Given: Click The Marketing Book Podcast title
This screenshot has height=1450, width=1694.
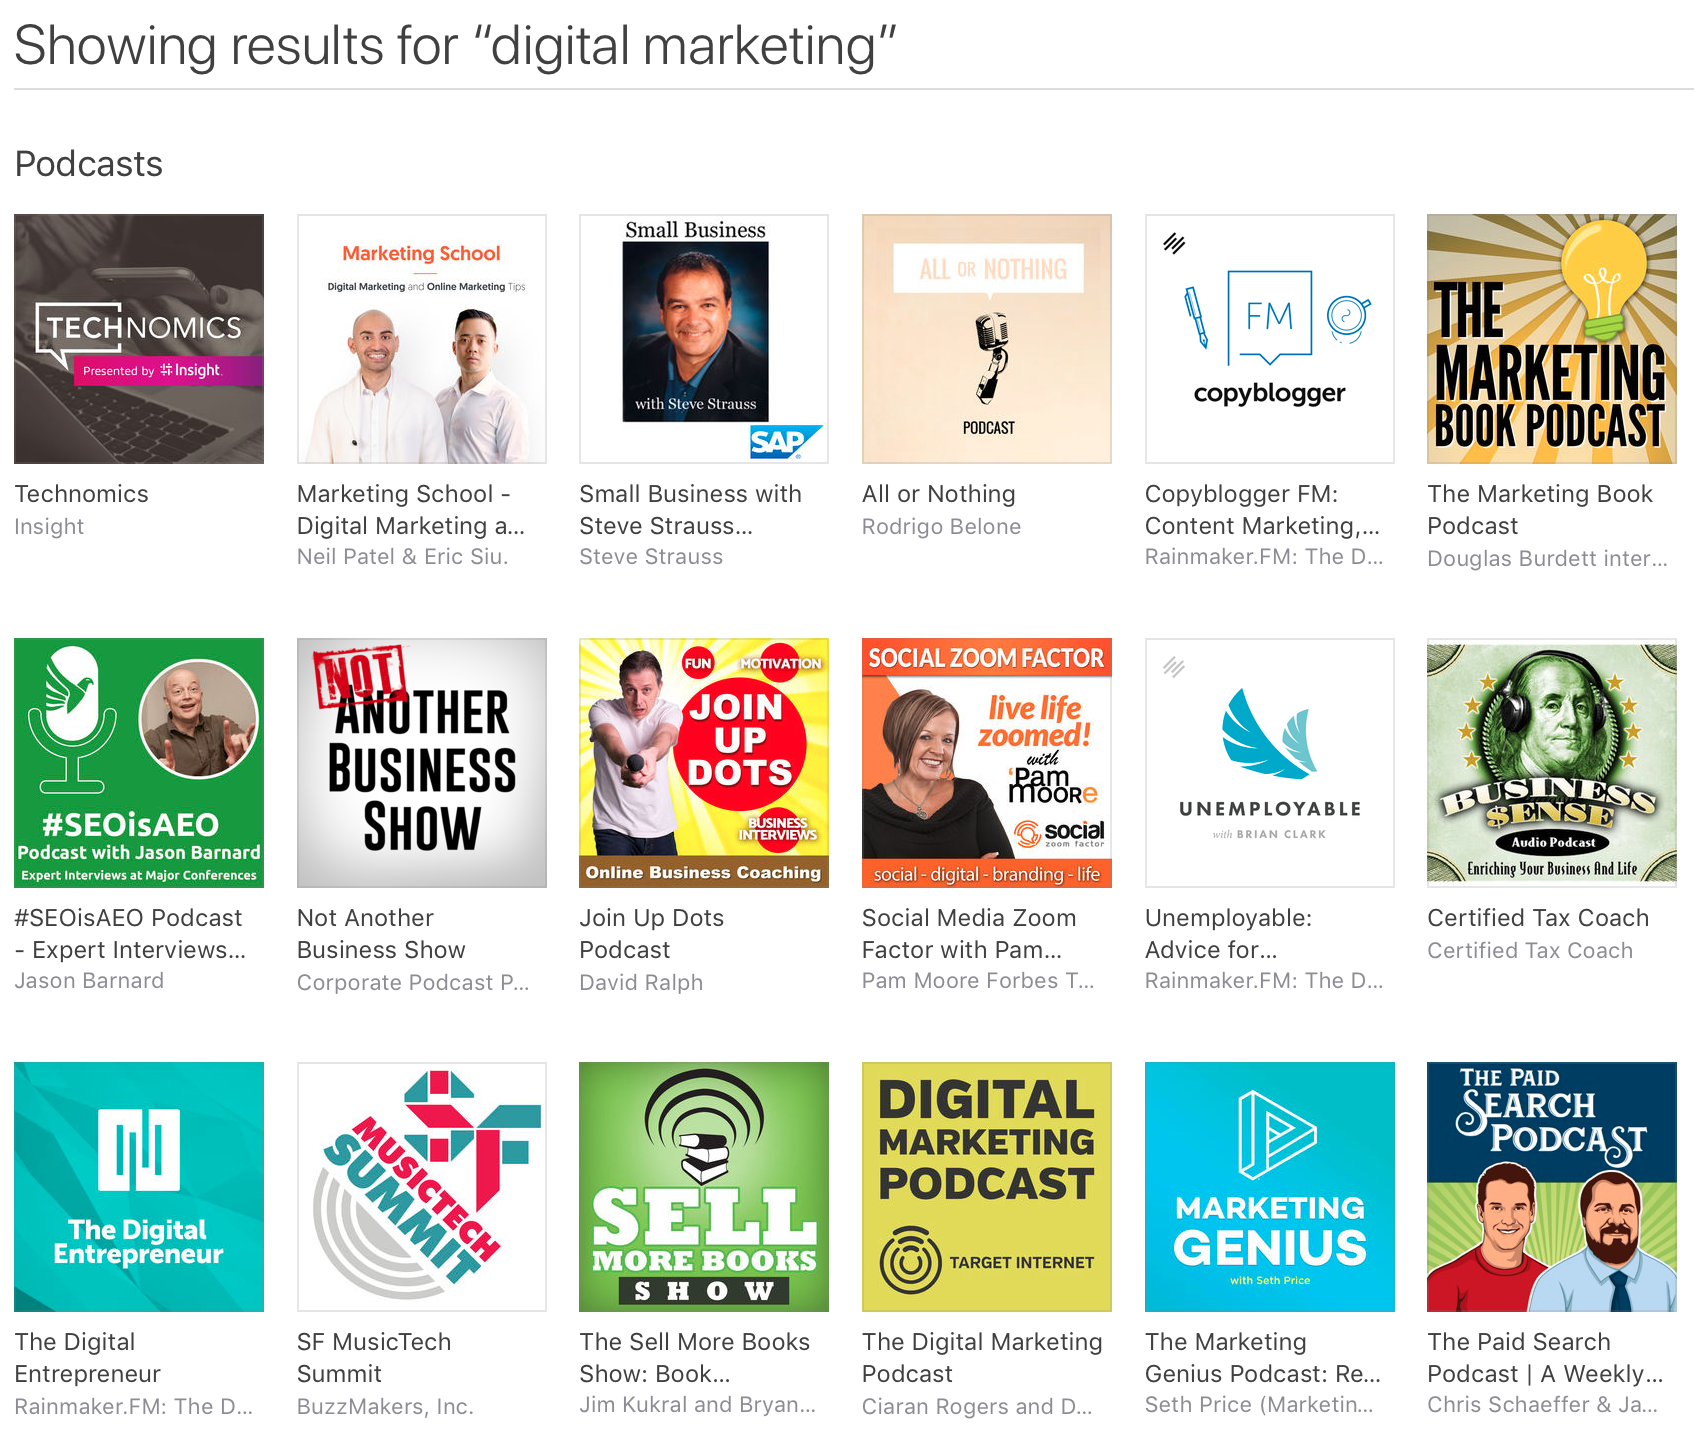Looking at the screenshot, I should coord(1540,510).
